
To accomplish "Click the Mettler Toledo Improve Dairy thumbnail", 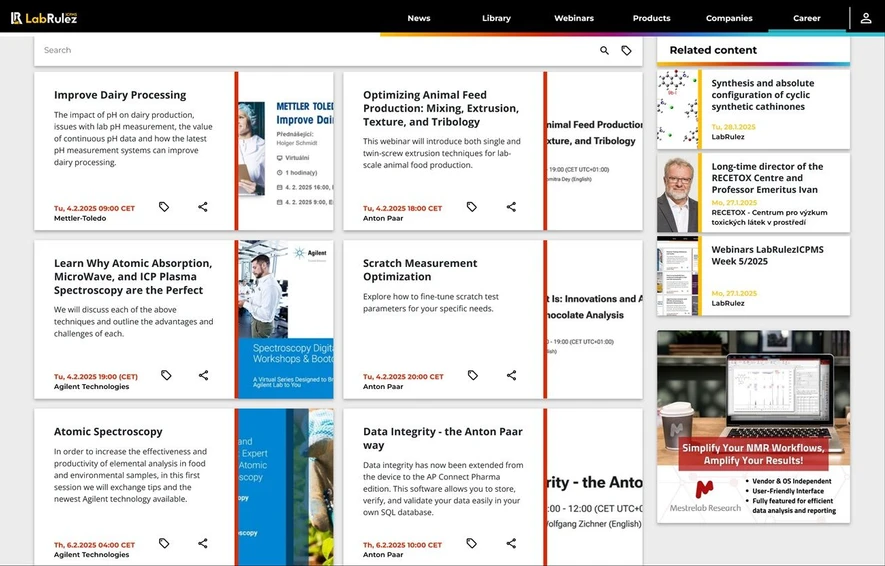I will [x=286, y=151].
